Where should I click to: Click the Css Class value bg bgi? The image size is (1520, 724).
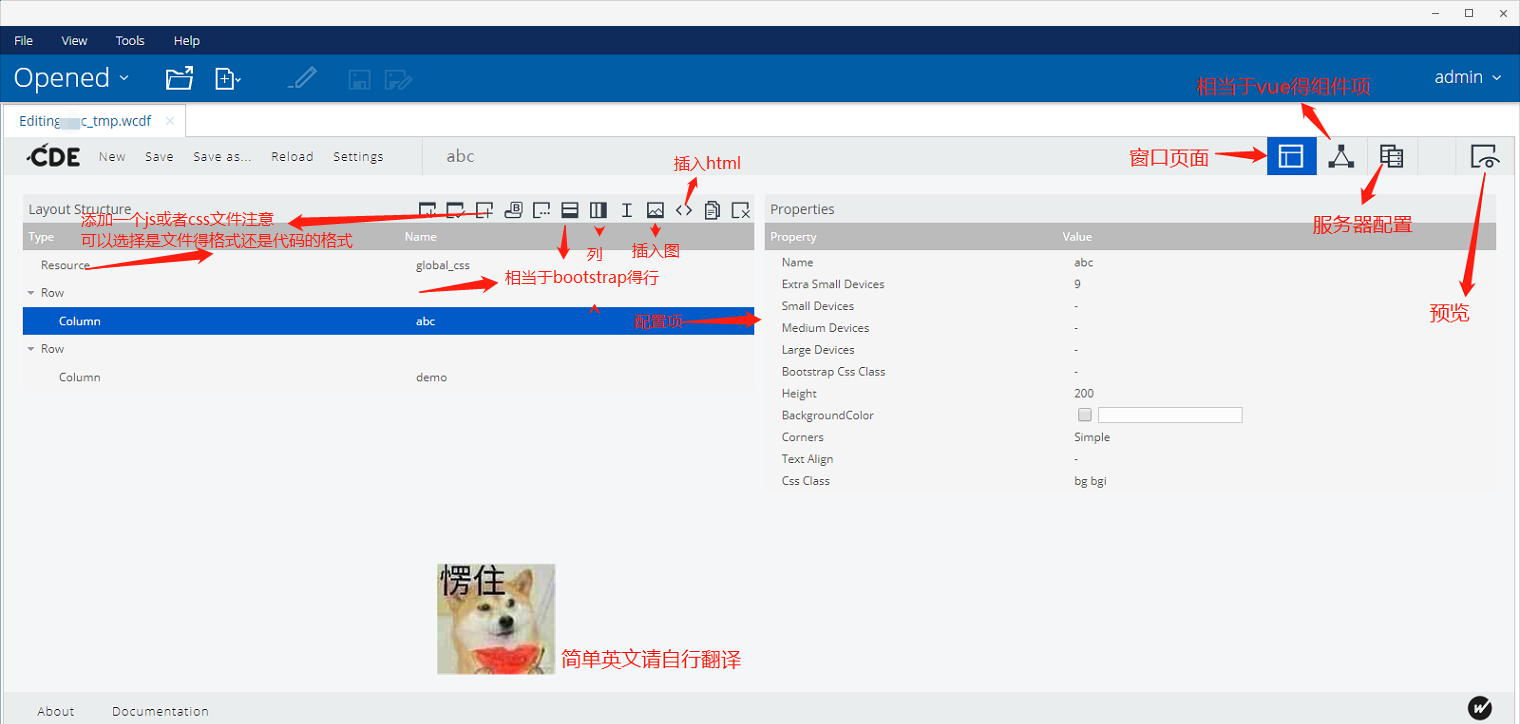click(x=1090, y=481)
